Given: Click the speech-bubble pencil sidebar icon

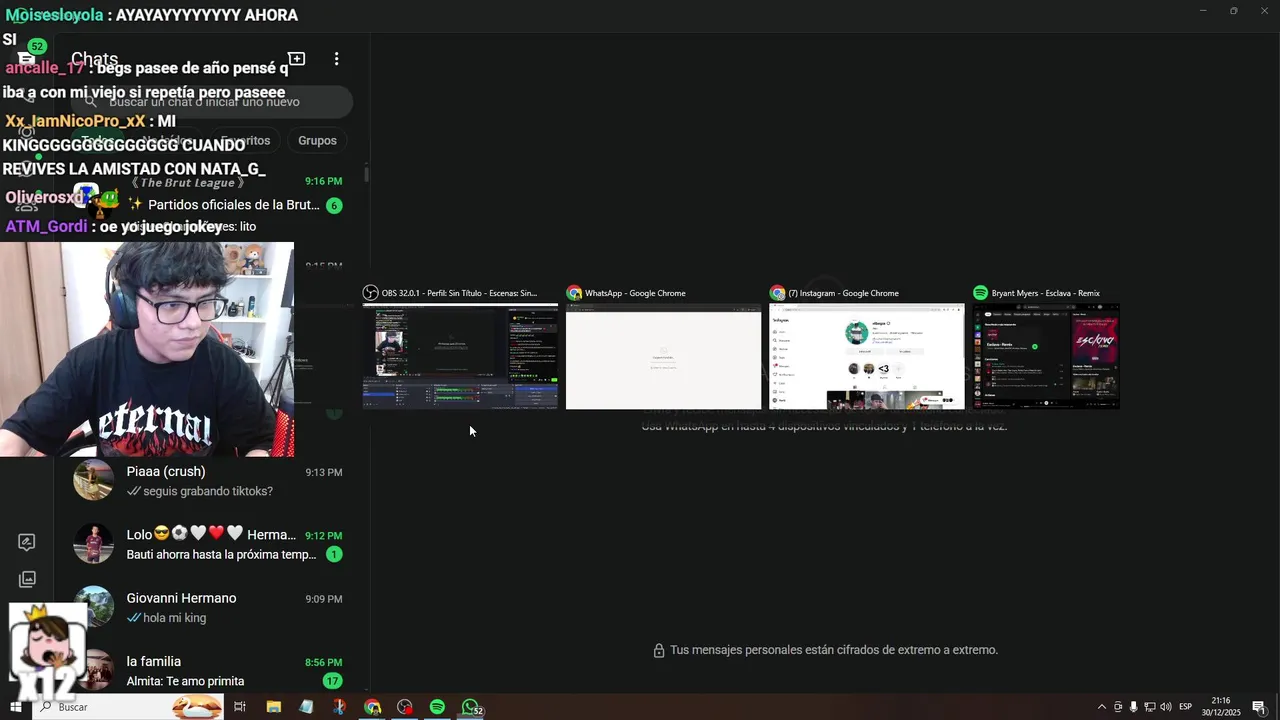Looking at the screenshot, I should [27, 542].
